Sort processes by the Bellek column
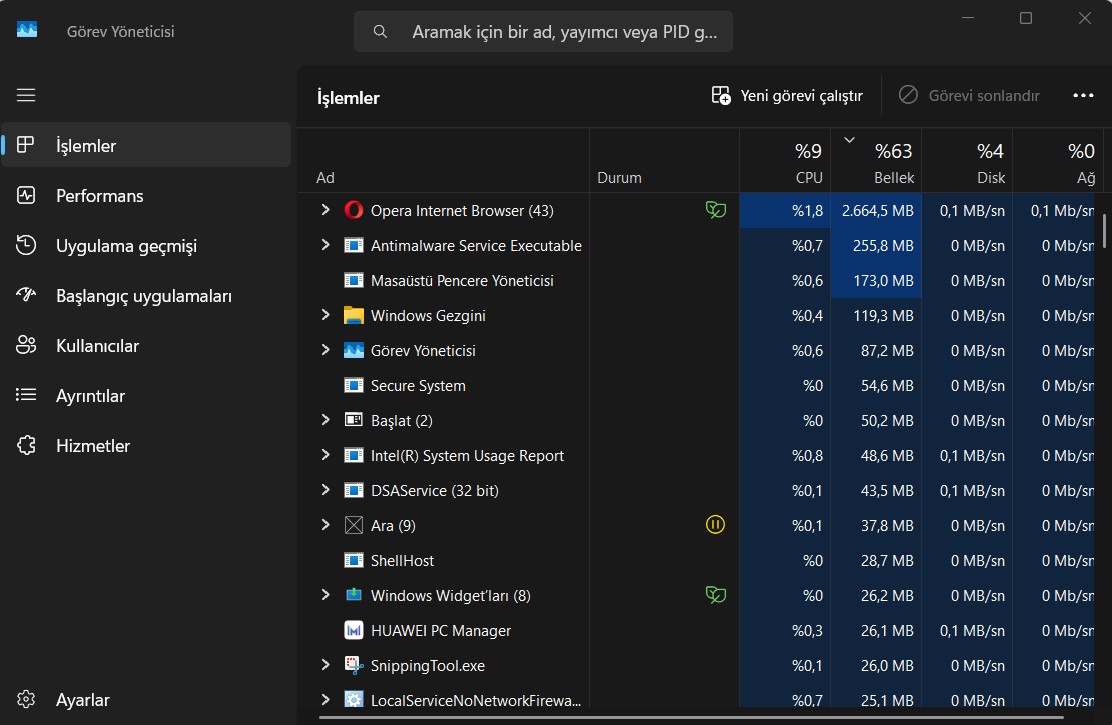 click(x=876, y=161)
